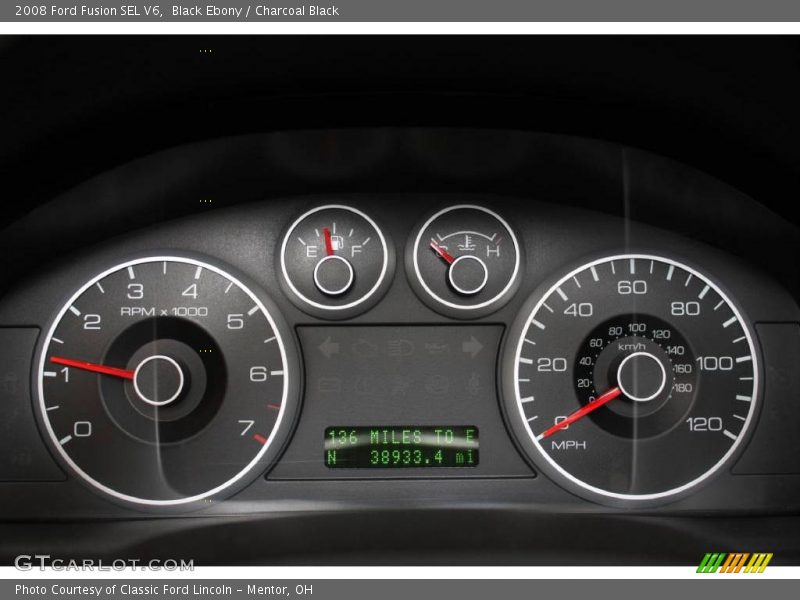This screenshot has width=800, height=600.
Task: Click the odometer reading "38933.4 mi"
Action: (422, 457)
